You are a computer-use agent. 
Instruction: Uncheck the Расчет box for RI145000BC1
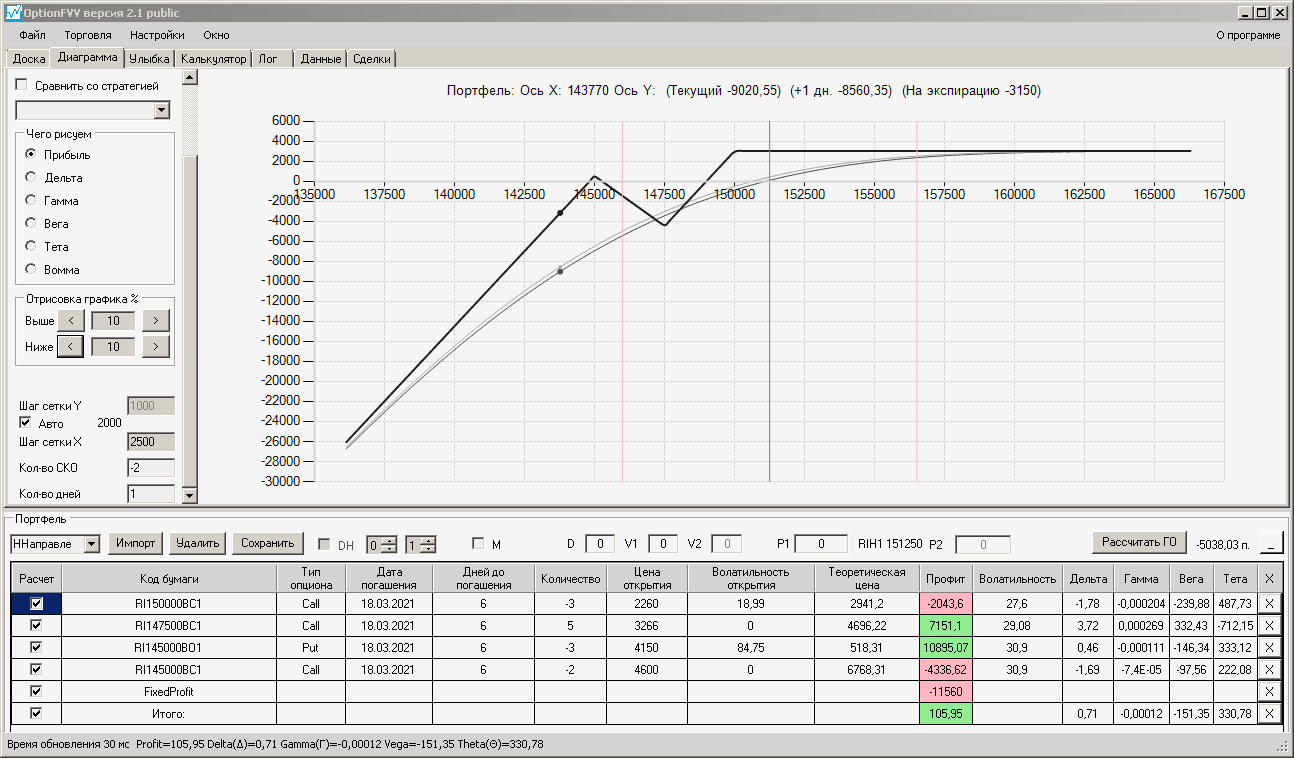37,669
